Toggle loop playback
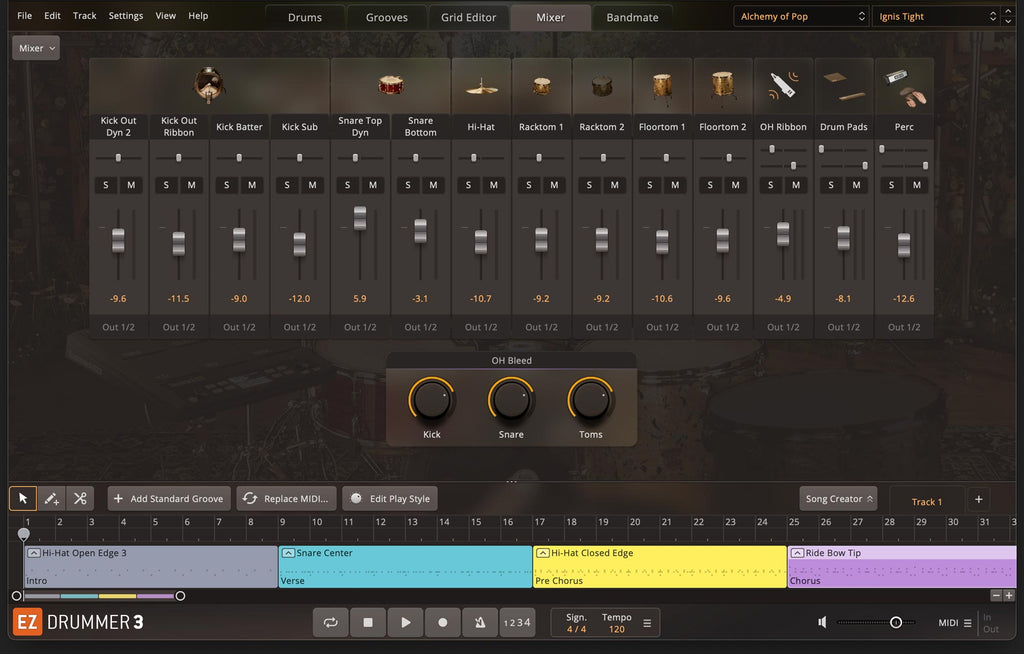 (330, 622)
